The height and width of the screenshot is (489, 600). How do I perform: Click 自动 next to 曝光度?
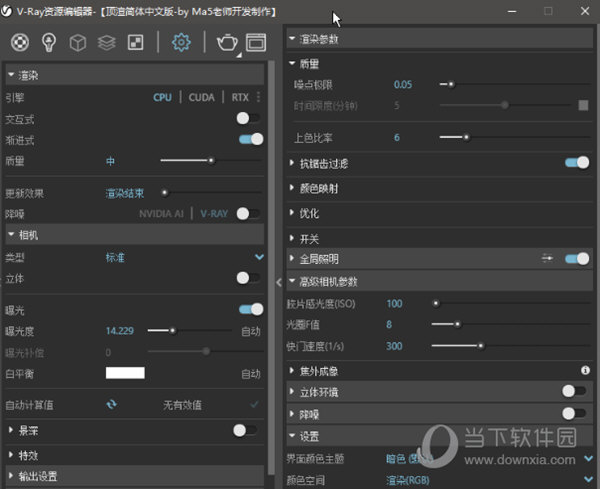251,331
